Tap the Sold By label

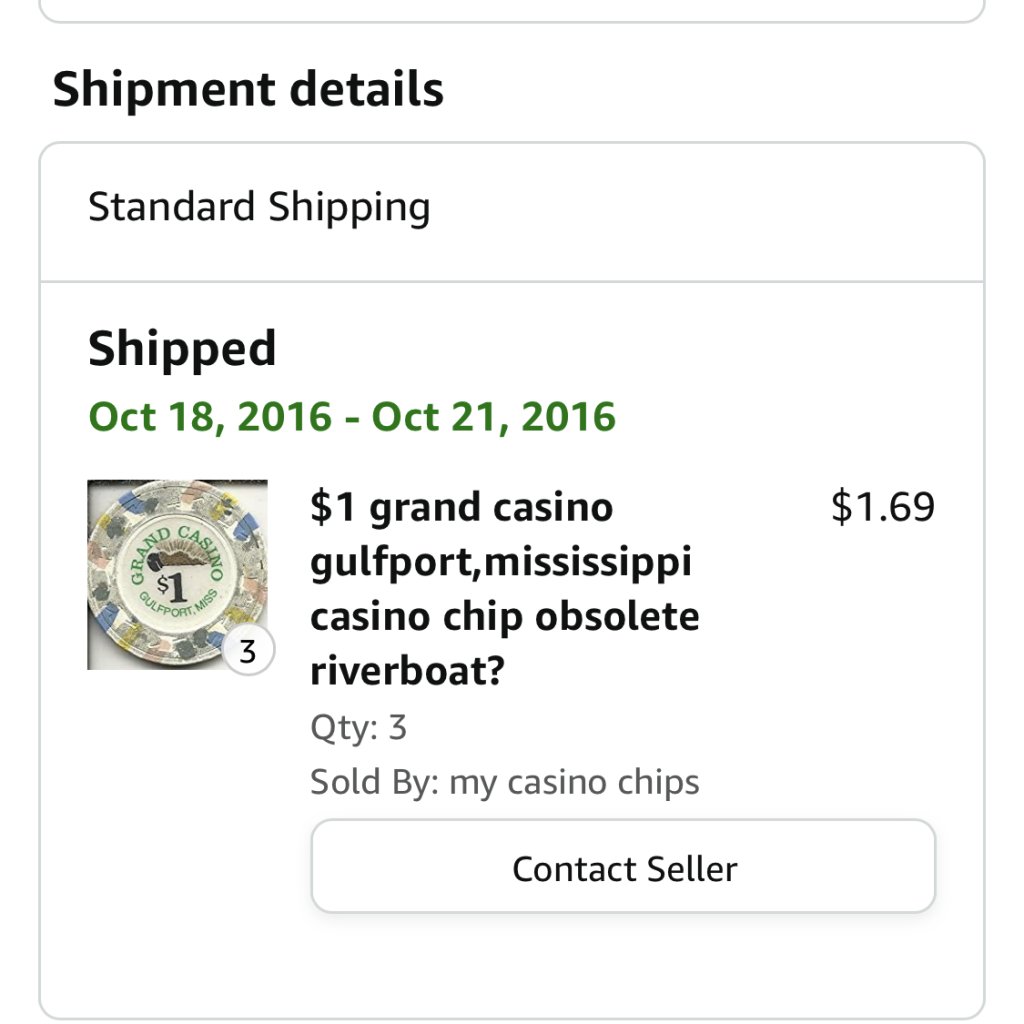pos(374,781)
